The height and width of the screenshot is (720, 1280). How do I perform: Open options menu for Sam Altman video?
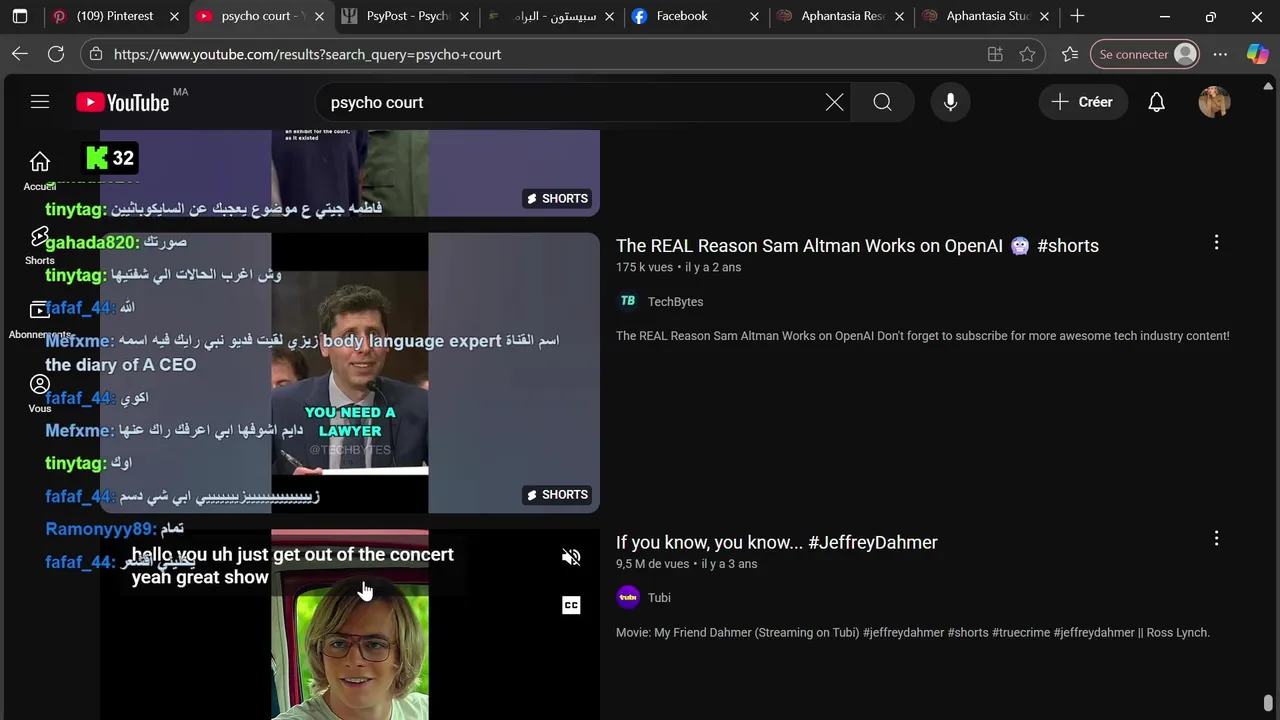coord(1216,242)
